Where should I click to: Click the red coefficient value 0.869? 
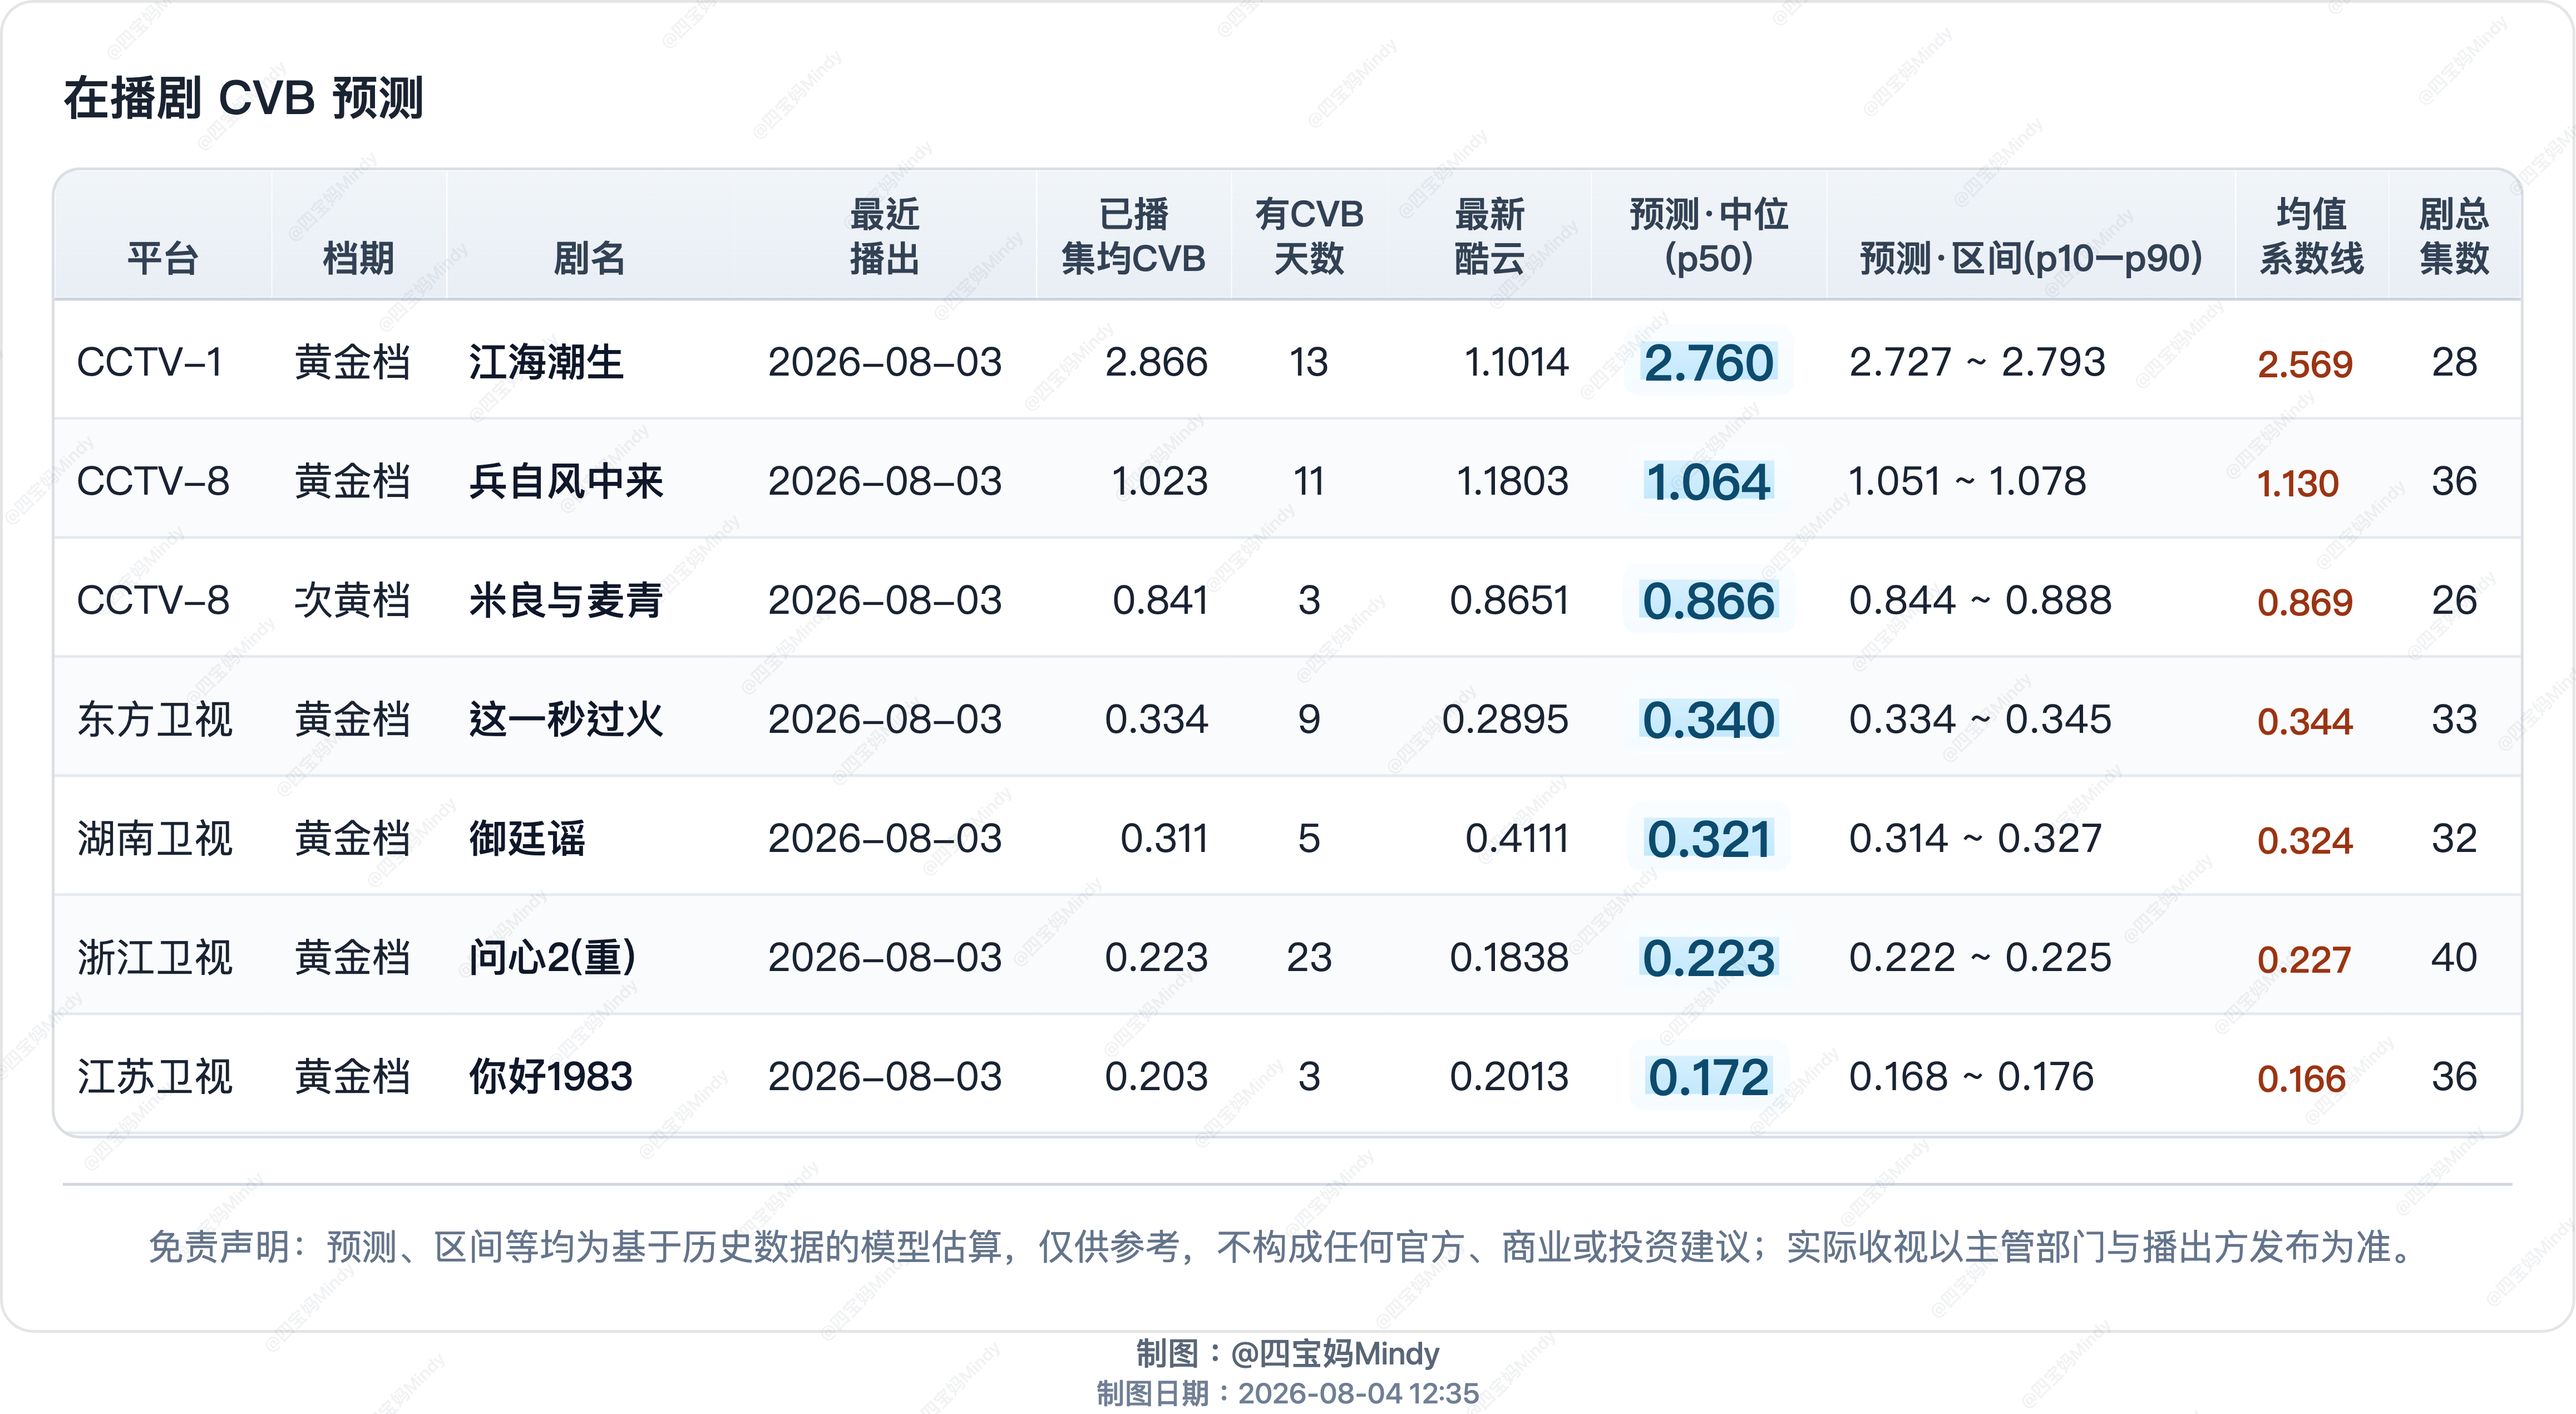(x=2305, y=602)
